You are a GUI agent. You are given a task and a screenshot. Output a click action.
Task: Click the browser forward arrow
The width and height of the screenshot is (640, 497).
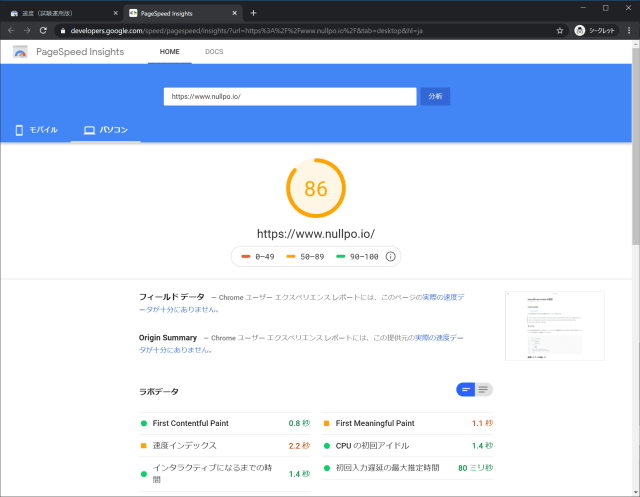(27, 31)
